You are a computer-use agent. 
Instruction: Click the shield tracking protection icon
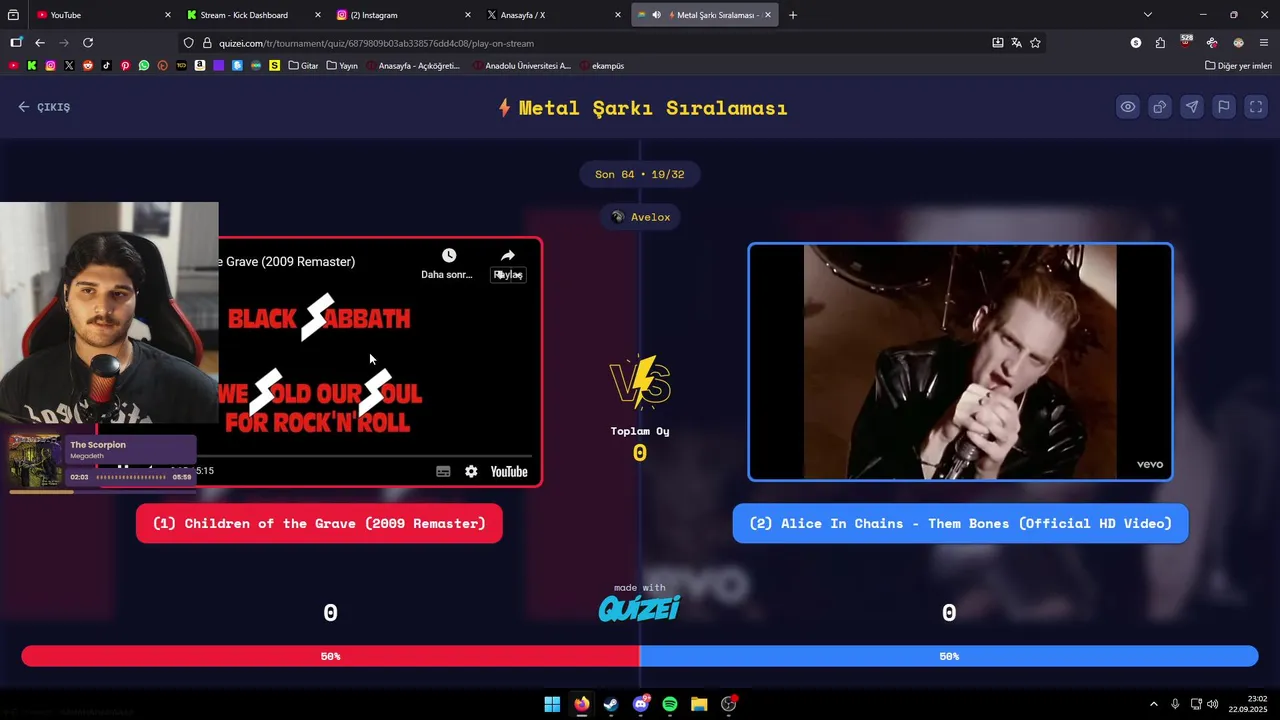[188, 43]
